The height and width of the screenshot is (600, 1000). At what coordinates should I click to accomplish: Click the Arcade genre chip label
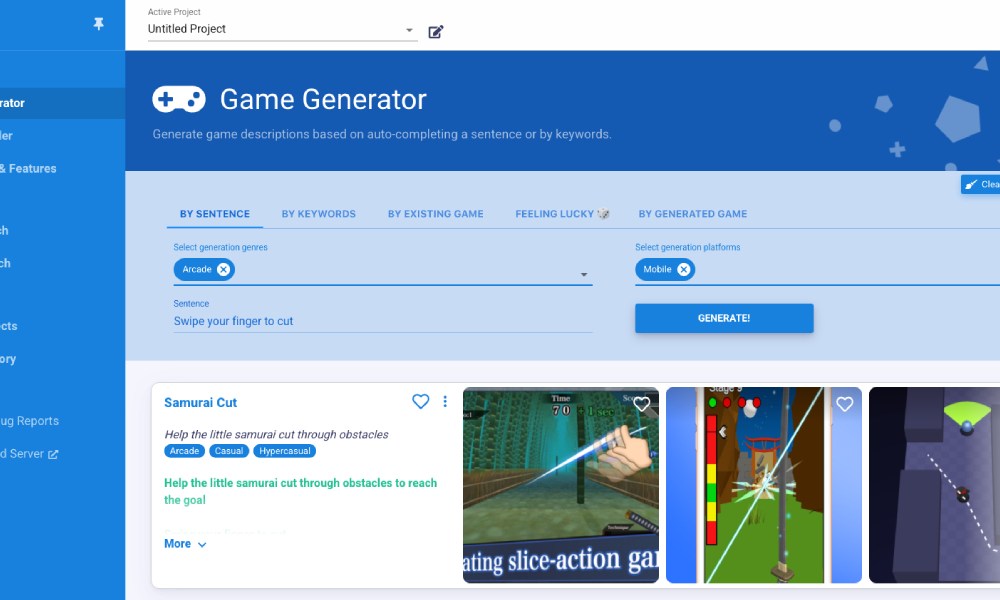point(196,270)
